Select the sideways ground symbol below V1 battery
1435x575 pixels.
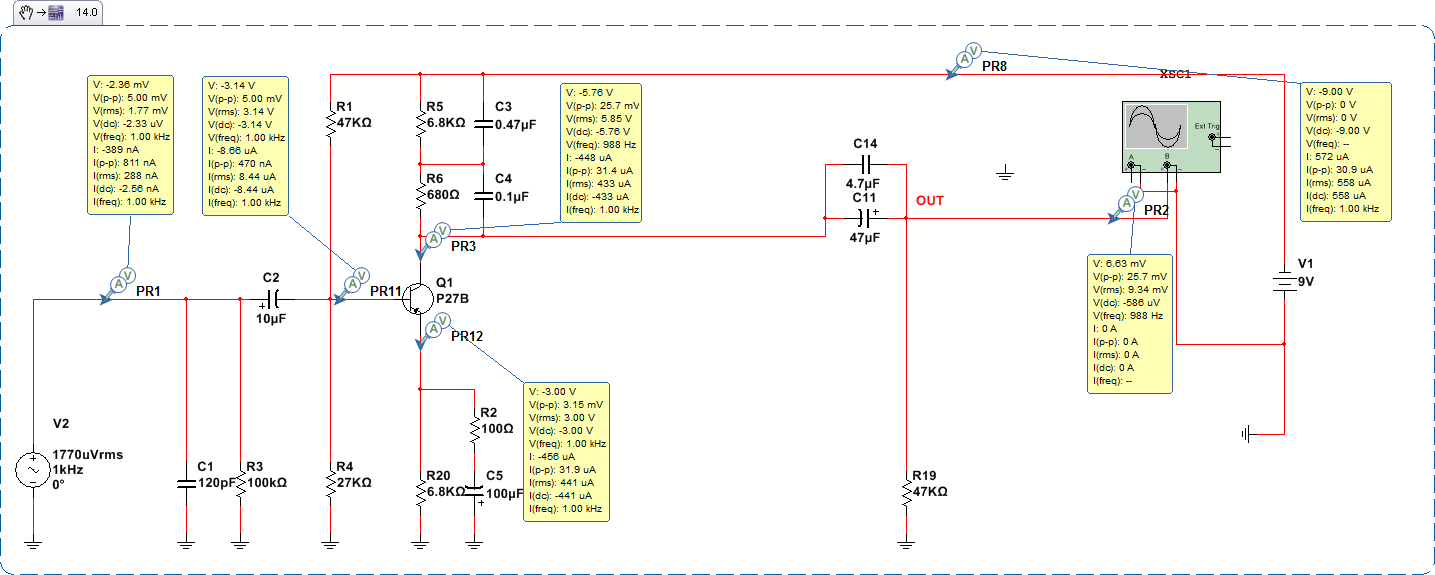pos(1246,433)
